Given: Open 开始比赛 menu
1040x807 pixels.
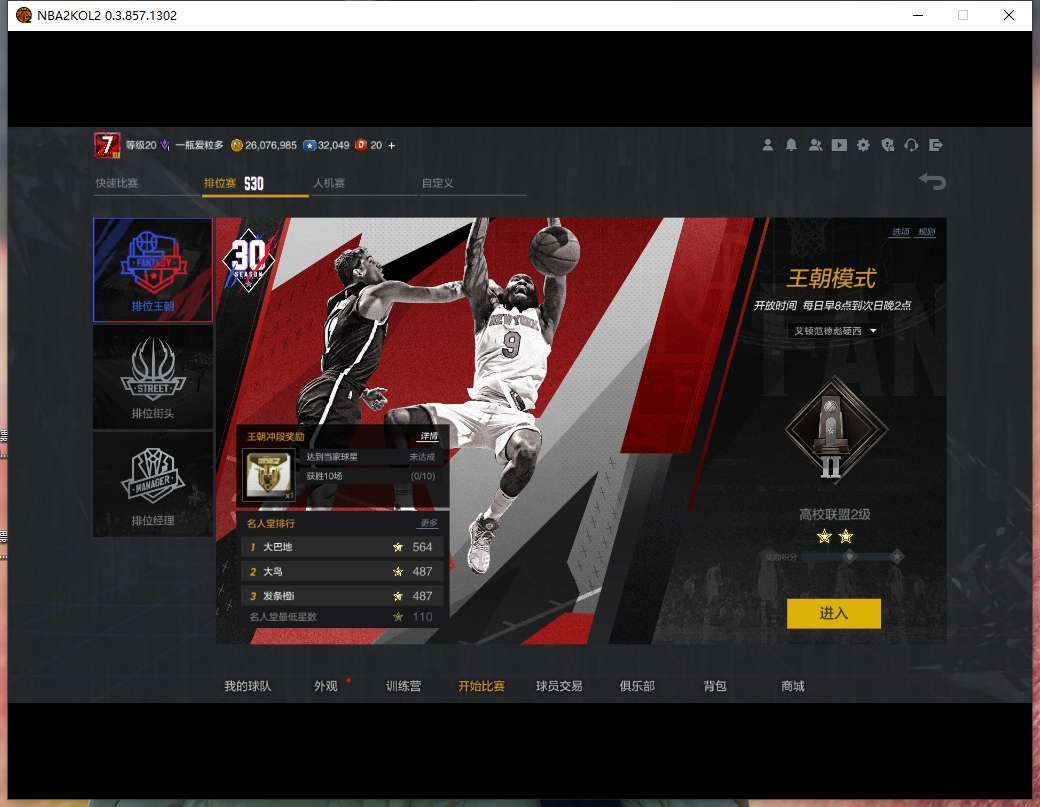Looking at the screenshot, I should click(482, 686).
